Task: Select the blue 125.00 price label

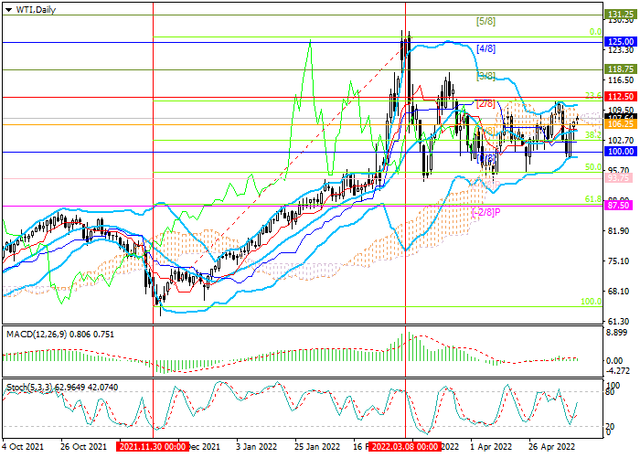Action: click(622, 42)
